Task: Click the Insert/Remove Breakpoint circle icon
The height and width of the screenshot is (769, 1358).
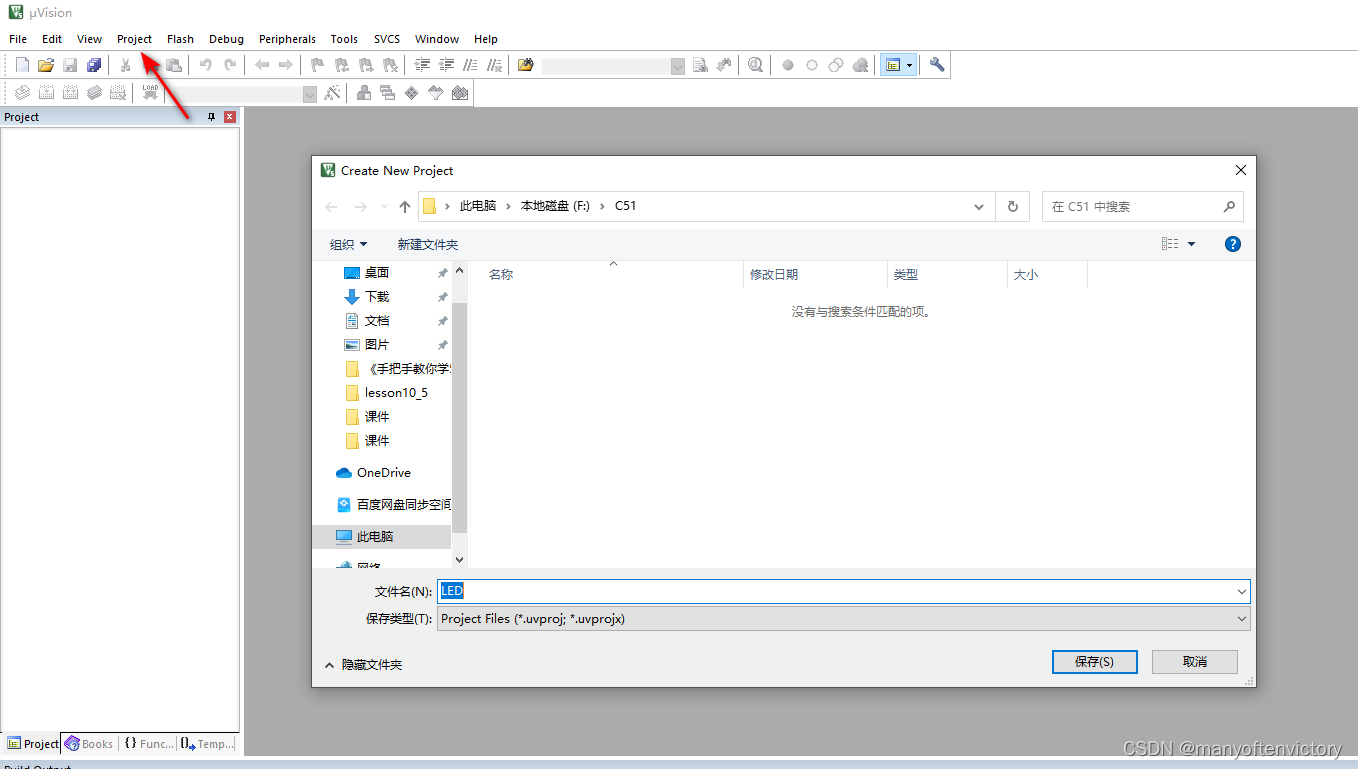Action: click(788, 65)
